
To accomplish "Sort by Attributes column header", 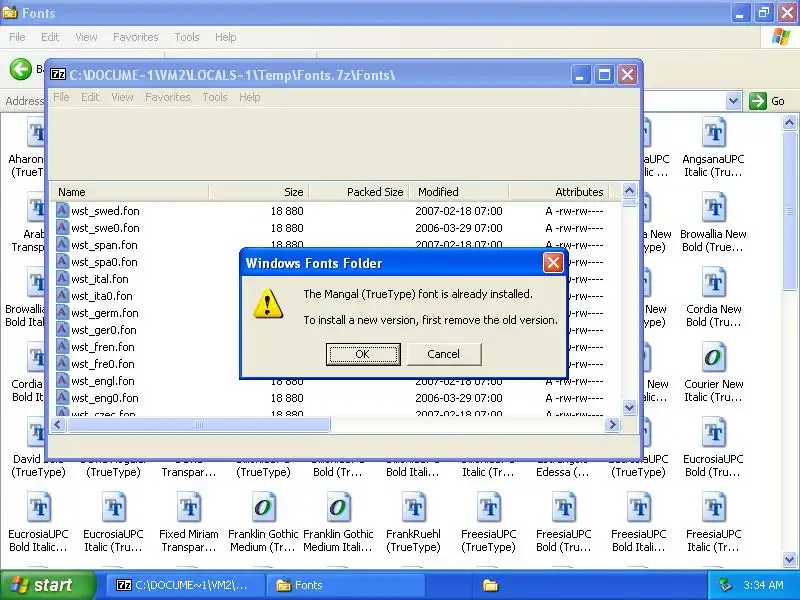I will click(558, 192).
